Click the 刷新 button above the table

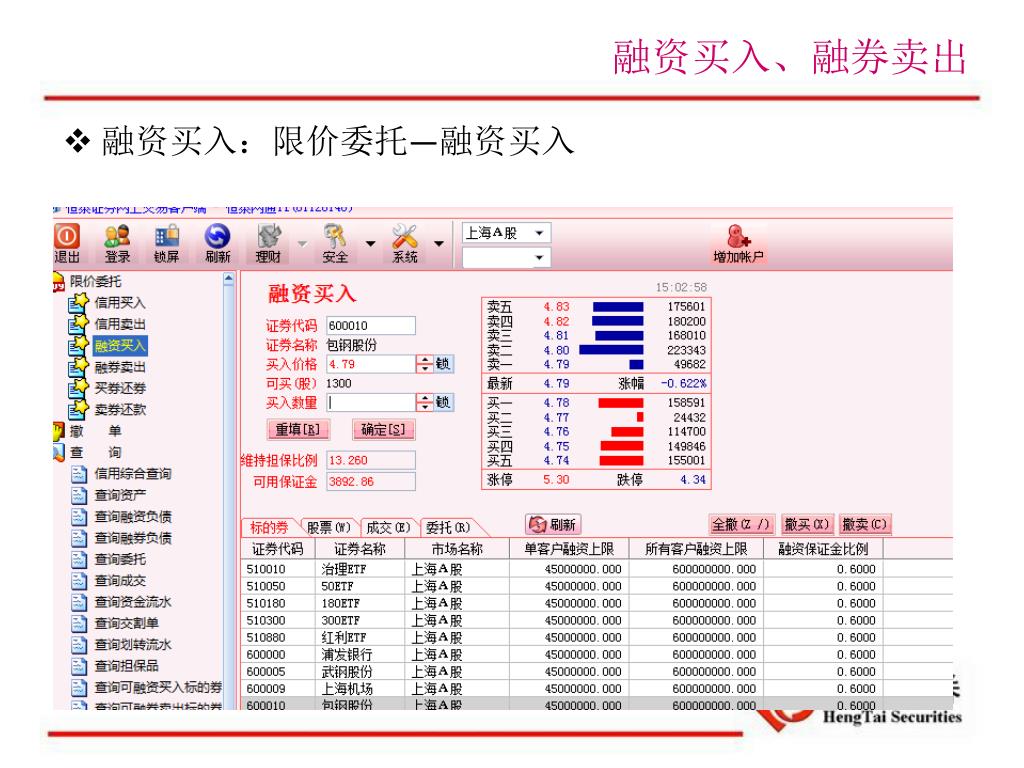pyautogui.click(x=553, y=524)
